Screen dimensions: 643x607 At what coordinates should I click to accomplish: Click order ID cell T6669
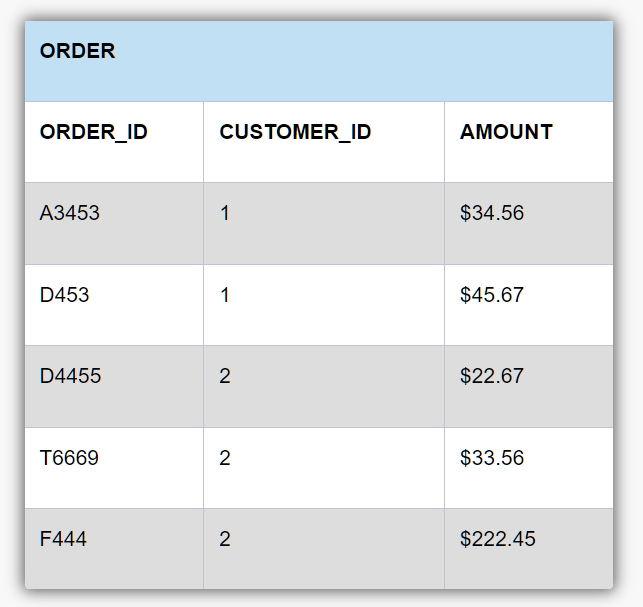pos(114,468)
